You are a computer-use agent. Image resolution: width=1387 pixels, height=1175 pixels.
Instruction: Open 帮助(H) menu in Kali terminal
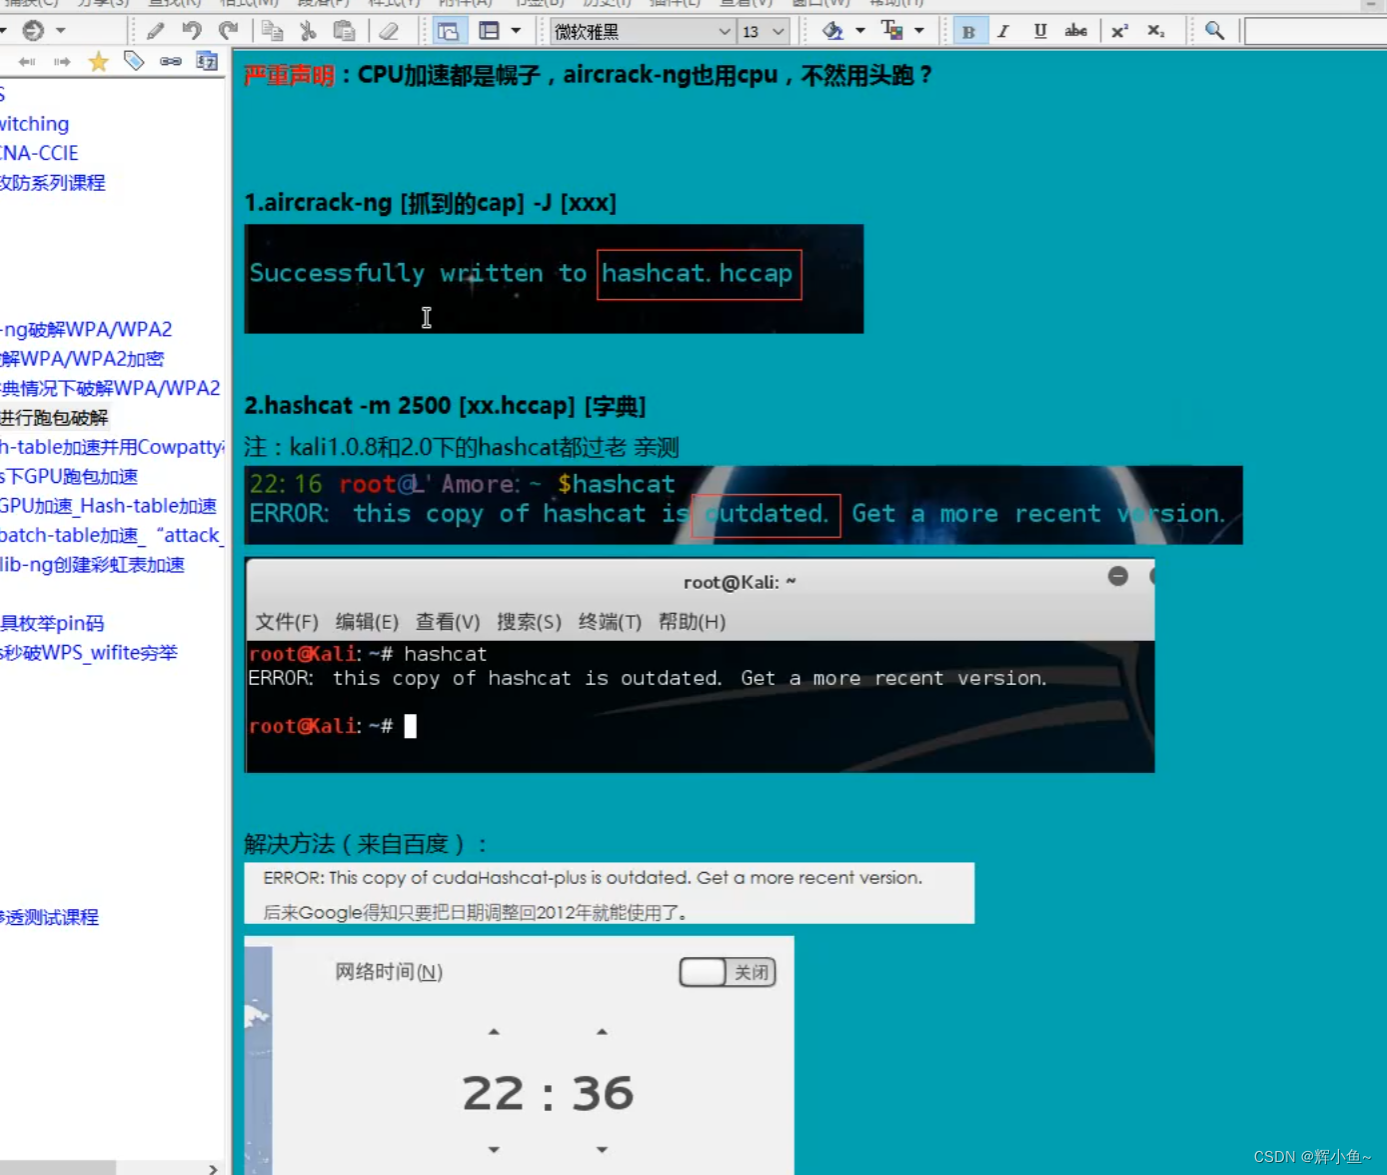click(692, 622)
